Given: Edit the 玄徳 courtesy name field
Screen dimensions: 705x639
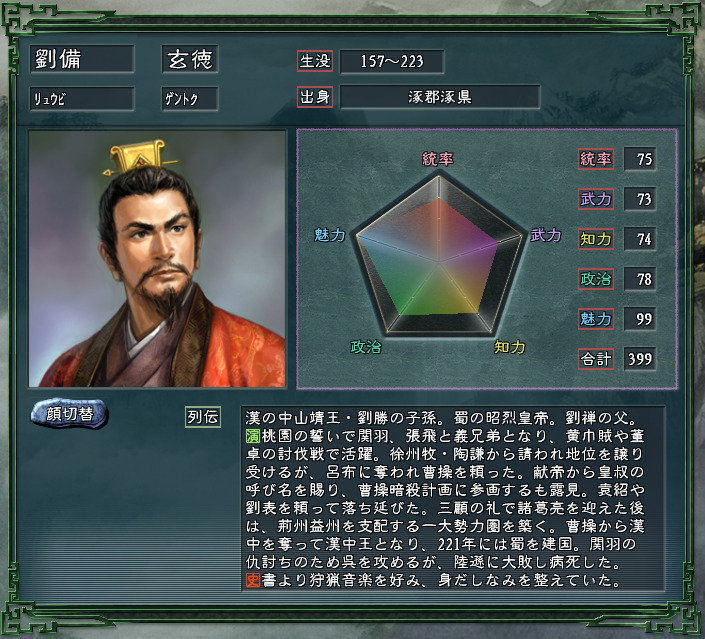Looking at the screenshot, I should [190, 58].
